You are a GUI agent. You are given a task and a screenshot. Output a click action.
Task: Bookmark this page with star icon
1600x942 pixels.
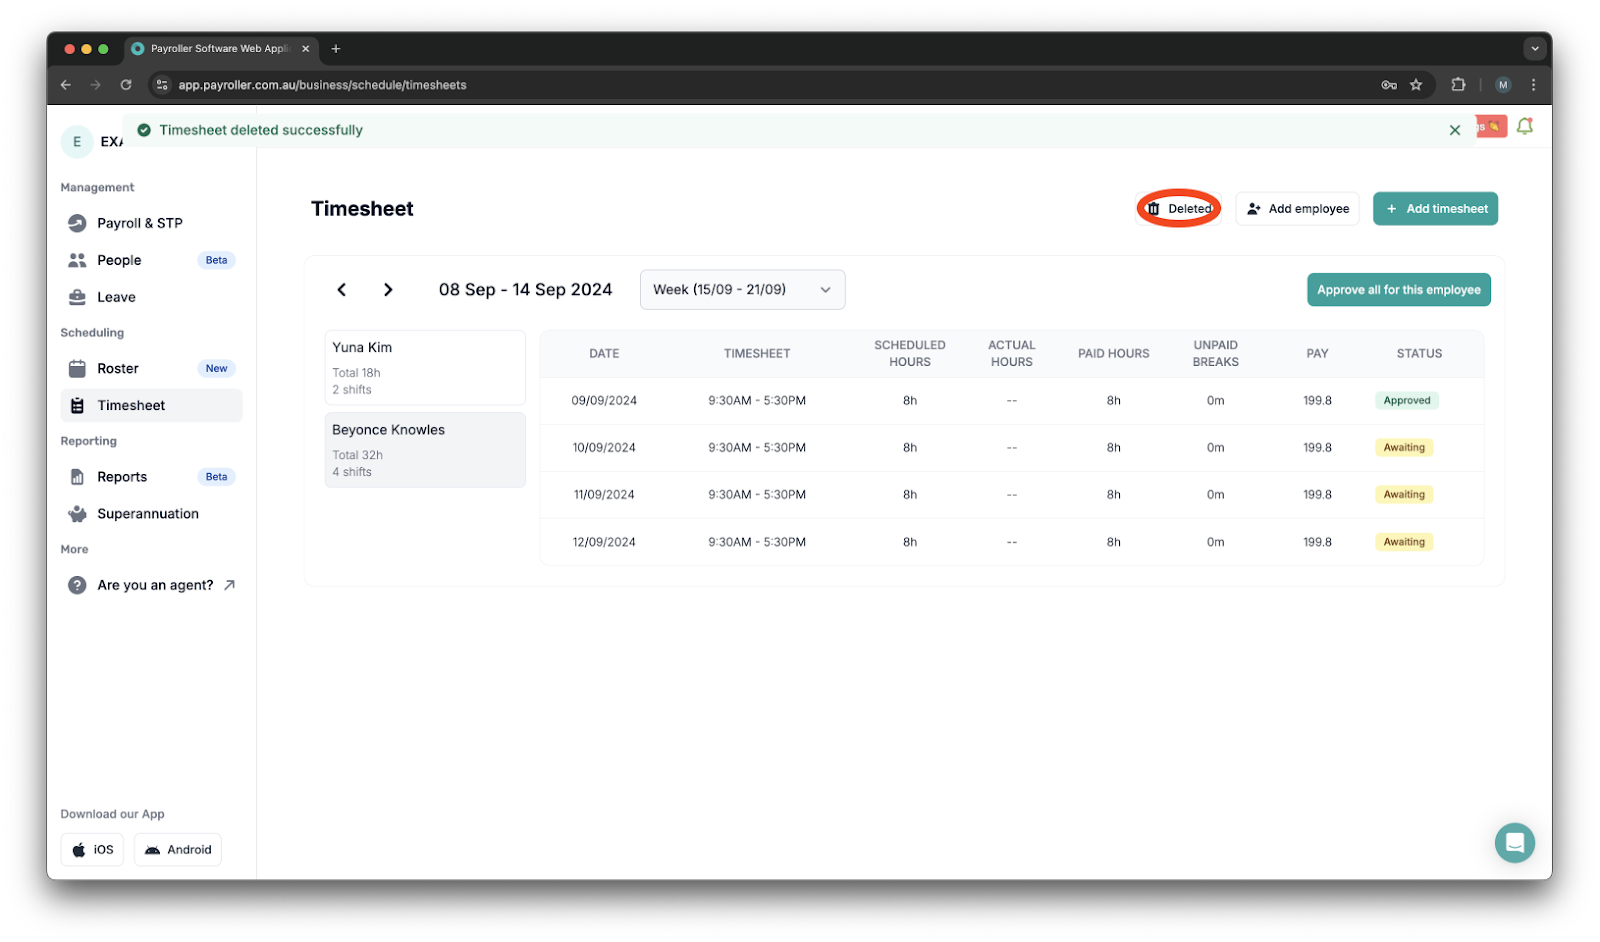[1416, 85]
